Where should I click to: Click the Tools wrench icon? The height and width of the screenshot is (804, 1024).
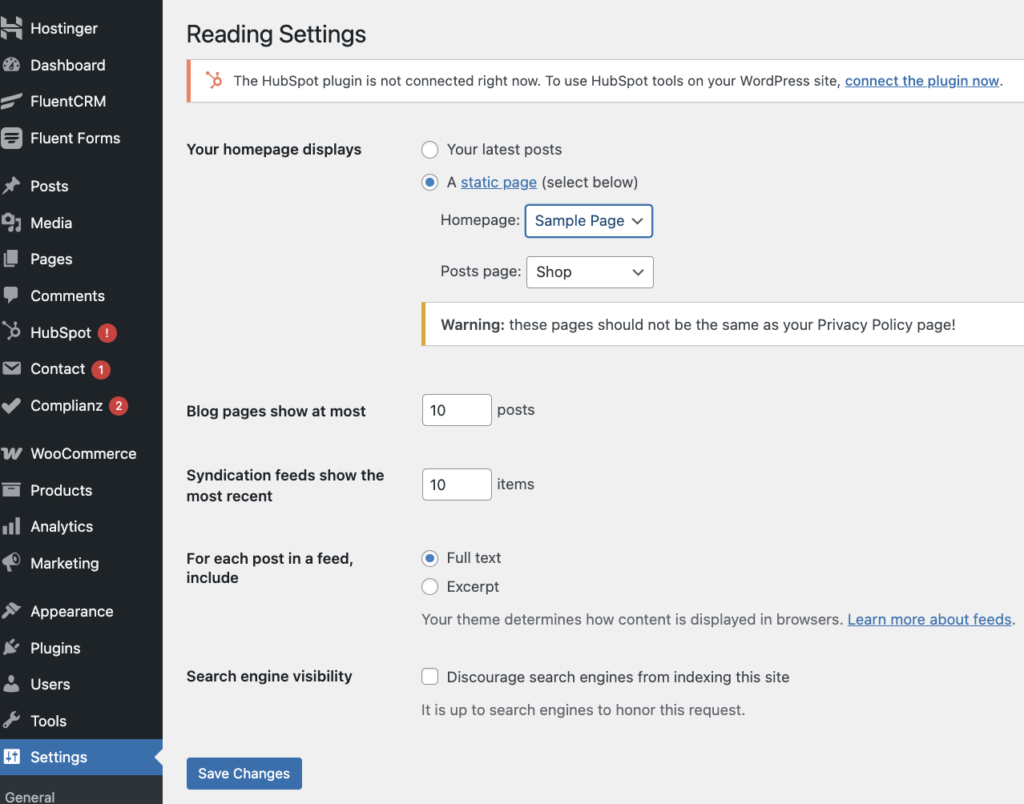[x=11, y=720]
